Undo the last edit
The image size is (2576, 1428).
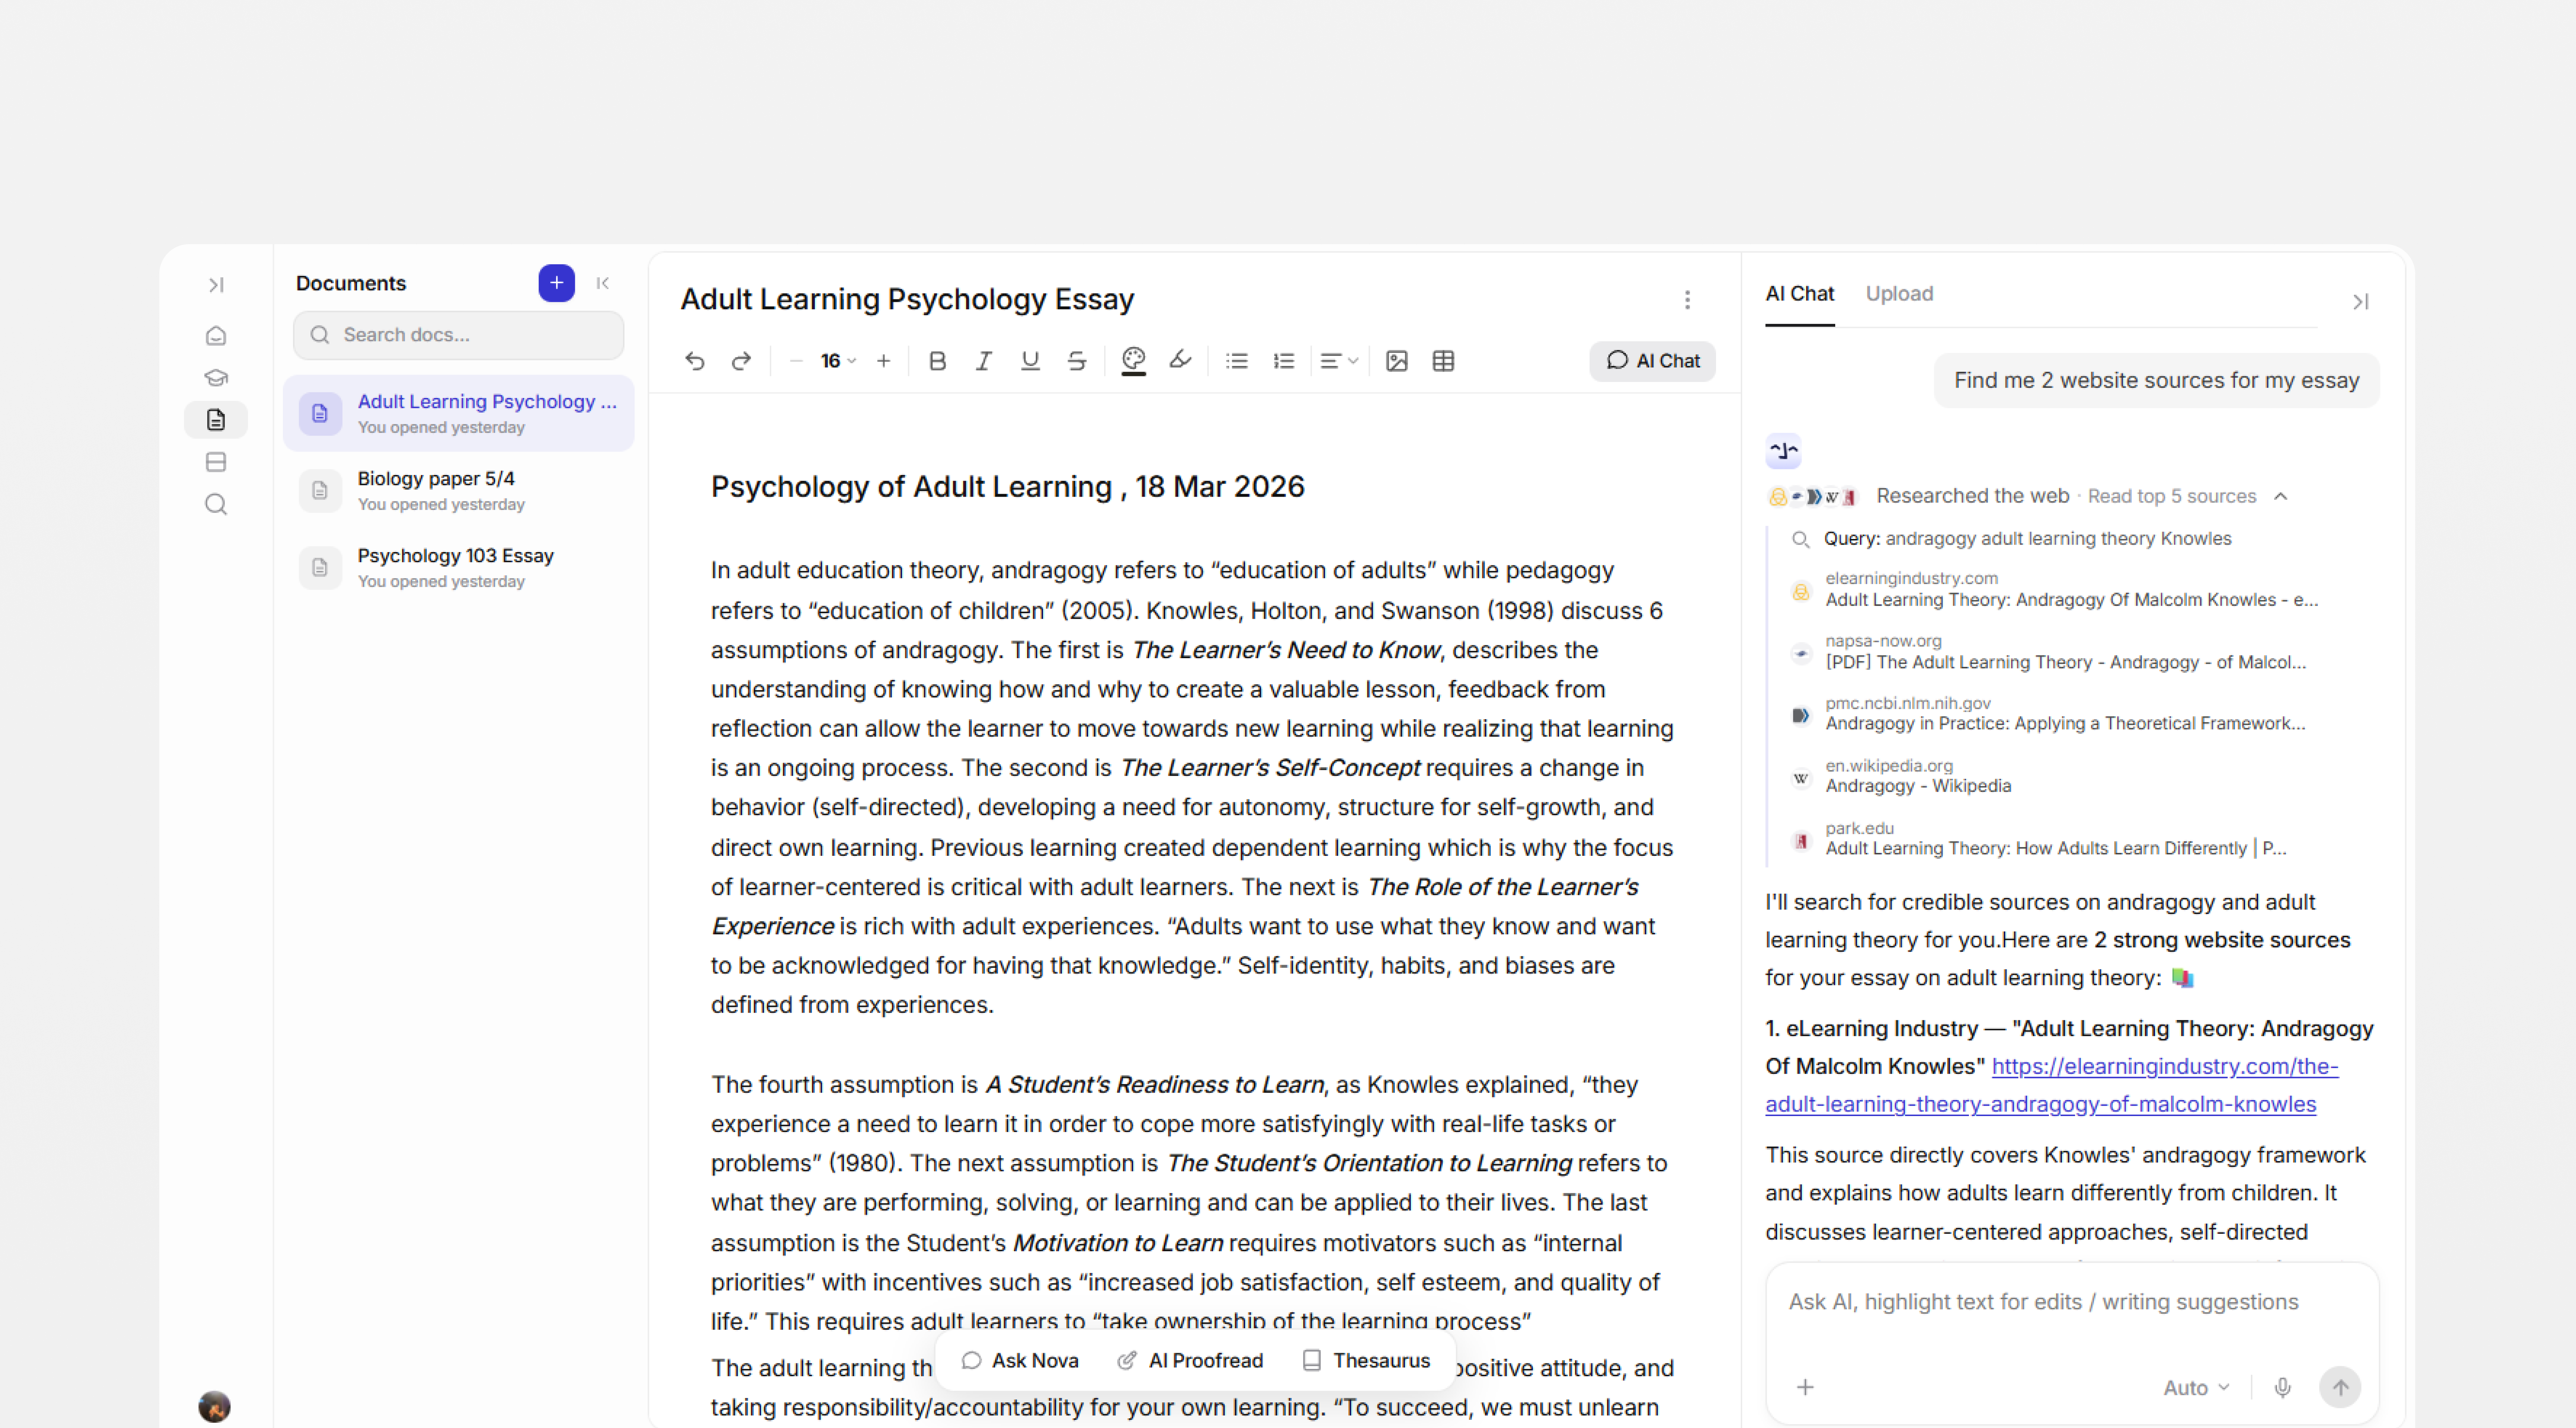[x=695, y=361]
